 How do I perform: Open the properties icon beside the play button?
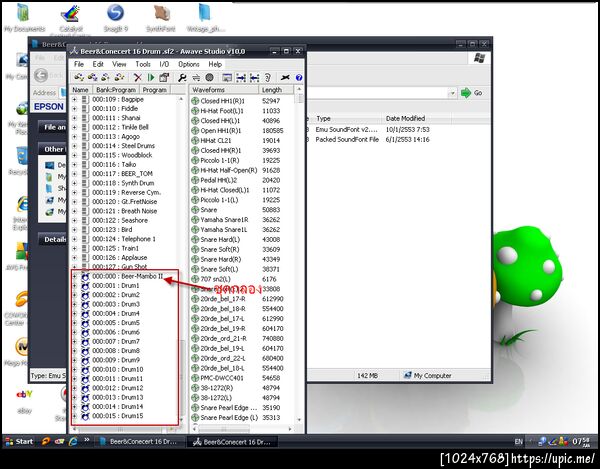coord(164,78)
